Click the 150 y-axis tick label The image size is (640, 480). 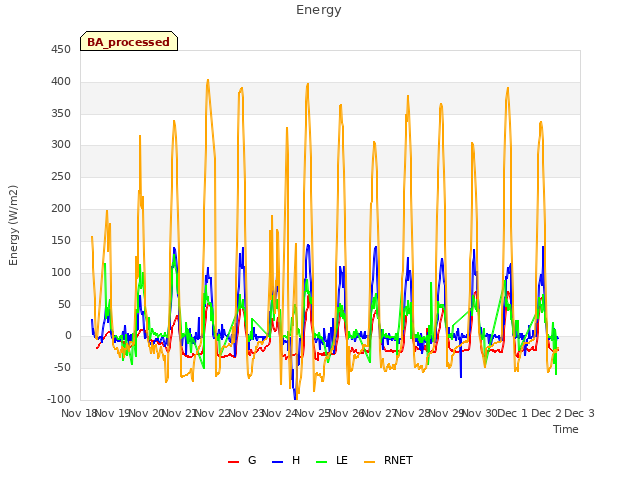(61, 240)
